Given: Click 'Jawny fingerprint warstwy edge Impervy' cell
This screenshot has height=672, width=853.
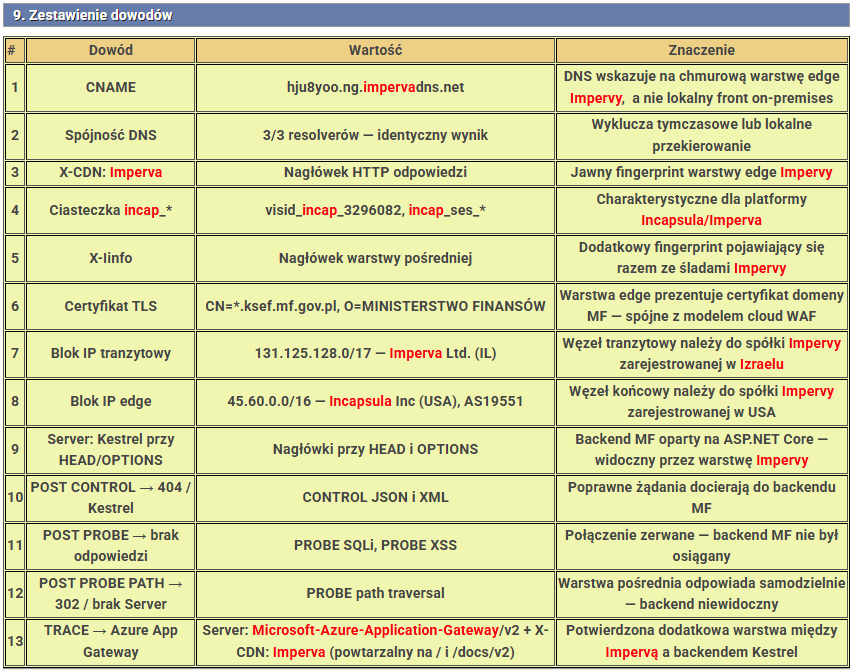Looking at the screenshot, I should tap(702, 172).
